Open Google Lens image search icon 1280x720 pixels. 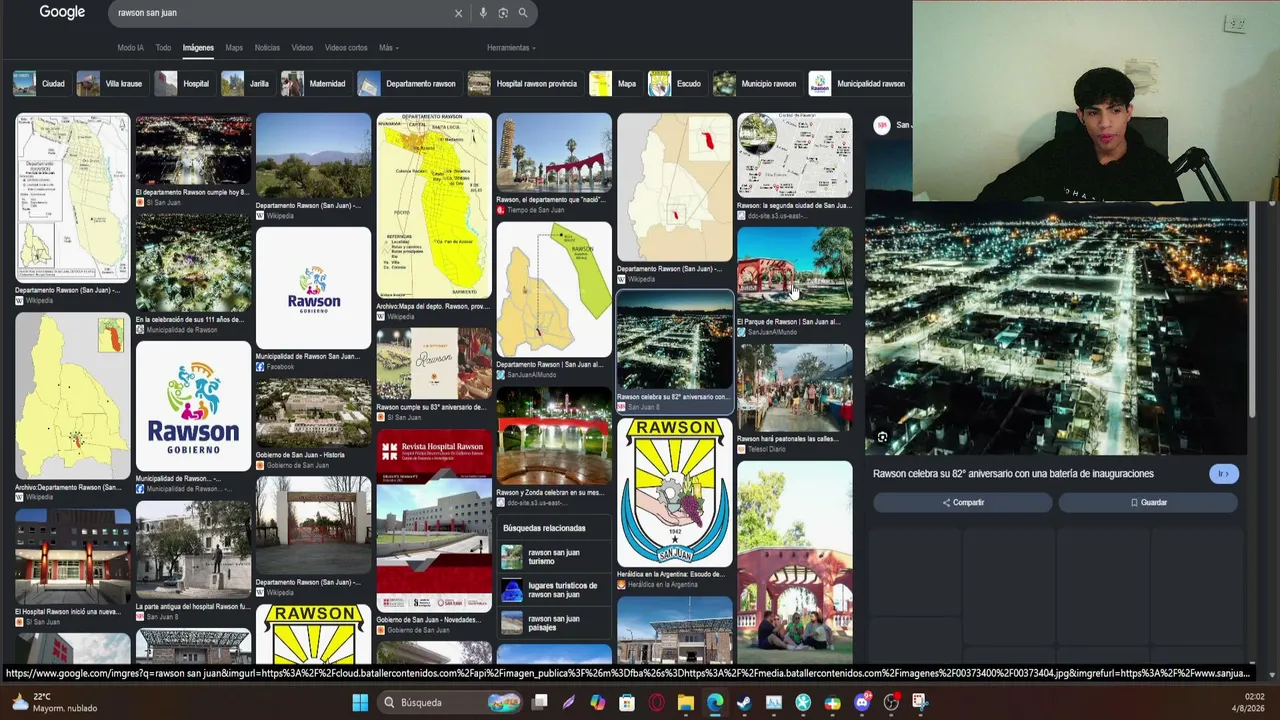click(503, 13)
